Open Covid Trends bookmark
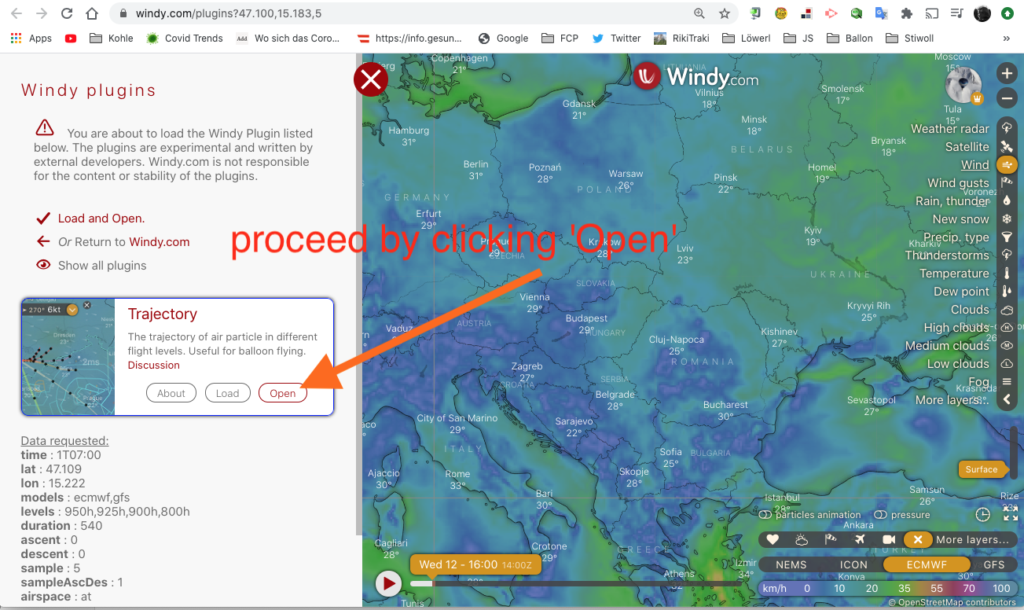This screenshot has height=610, width=1024. [x=185, y=39]
